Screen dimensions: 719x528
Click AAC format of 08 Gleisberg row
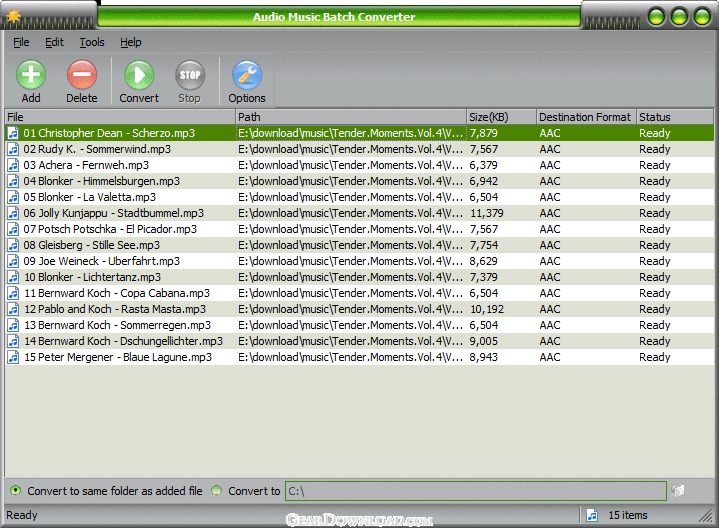pyautogui.click(x=550, y=245)
